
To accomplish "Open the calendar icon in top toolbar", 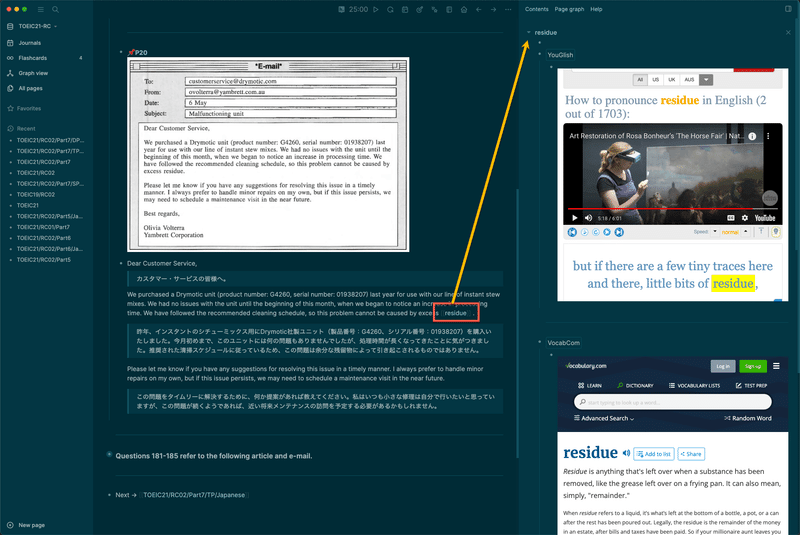I will pyautogui.click(x=405, y=9).
